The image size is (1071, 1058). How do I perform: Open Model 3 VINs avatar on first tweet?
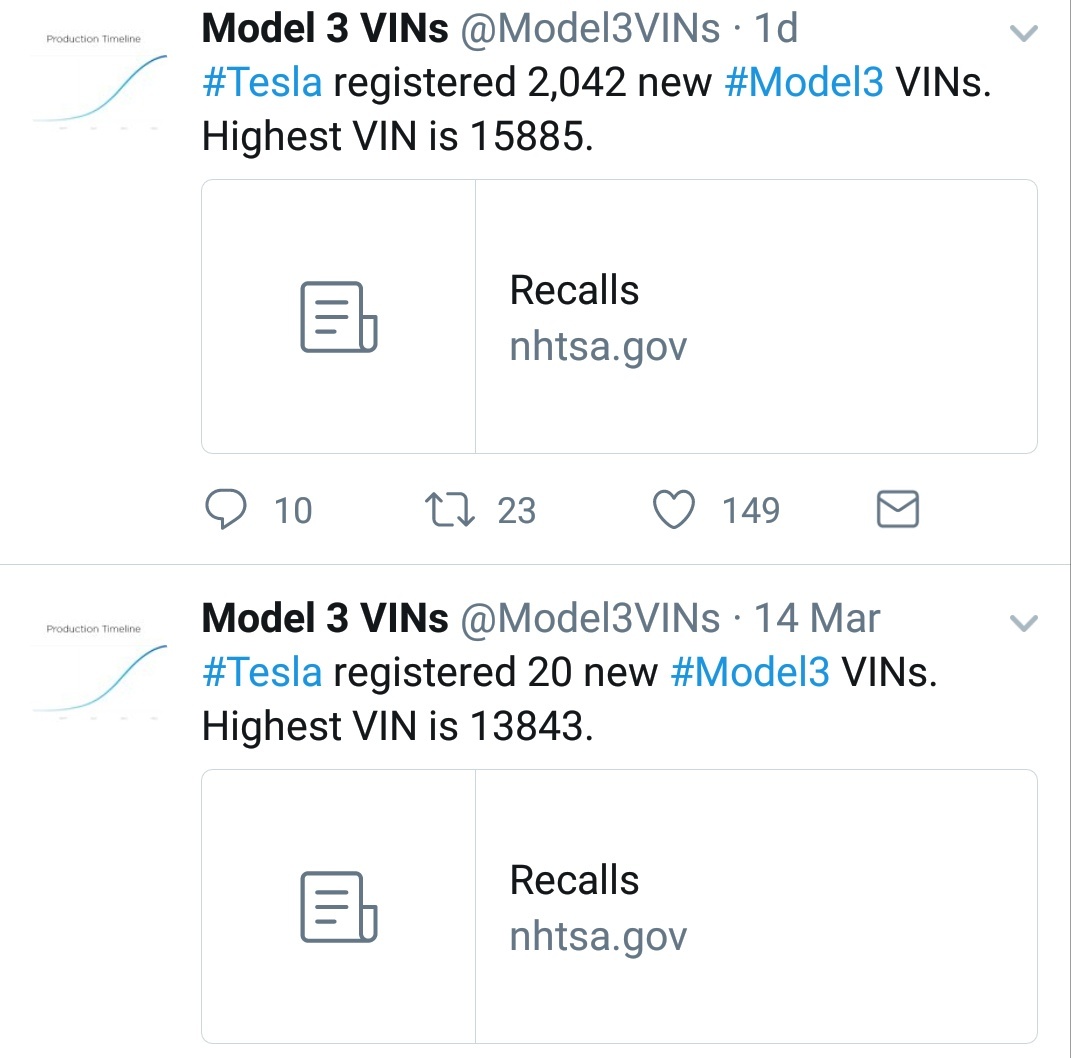tap(100, 81)
